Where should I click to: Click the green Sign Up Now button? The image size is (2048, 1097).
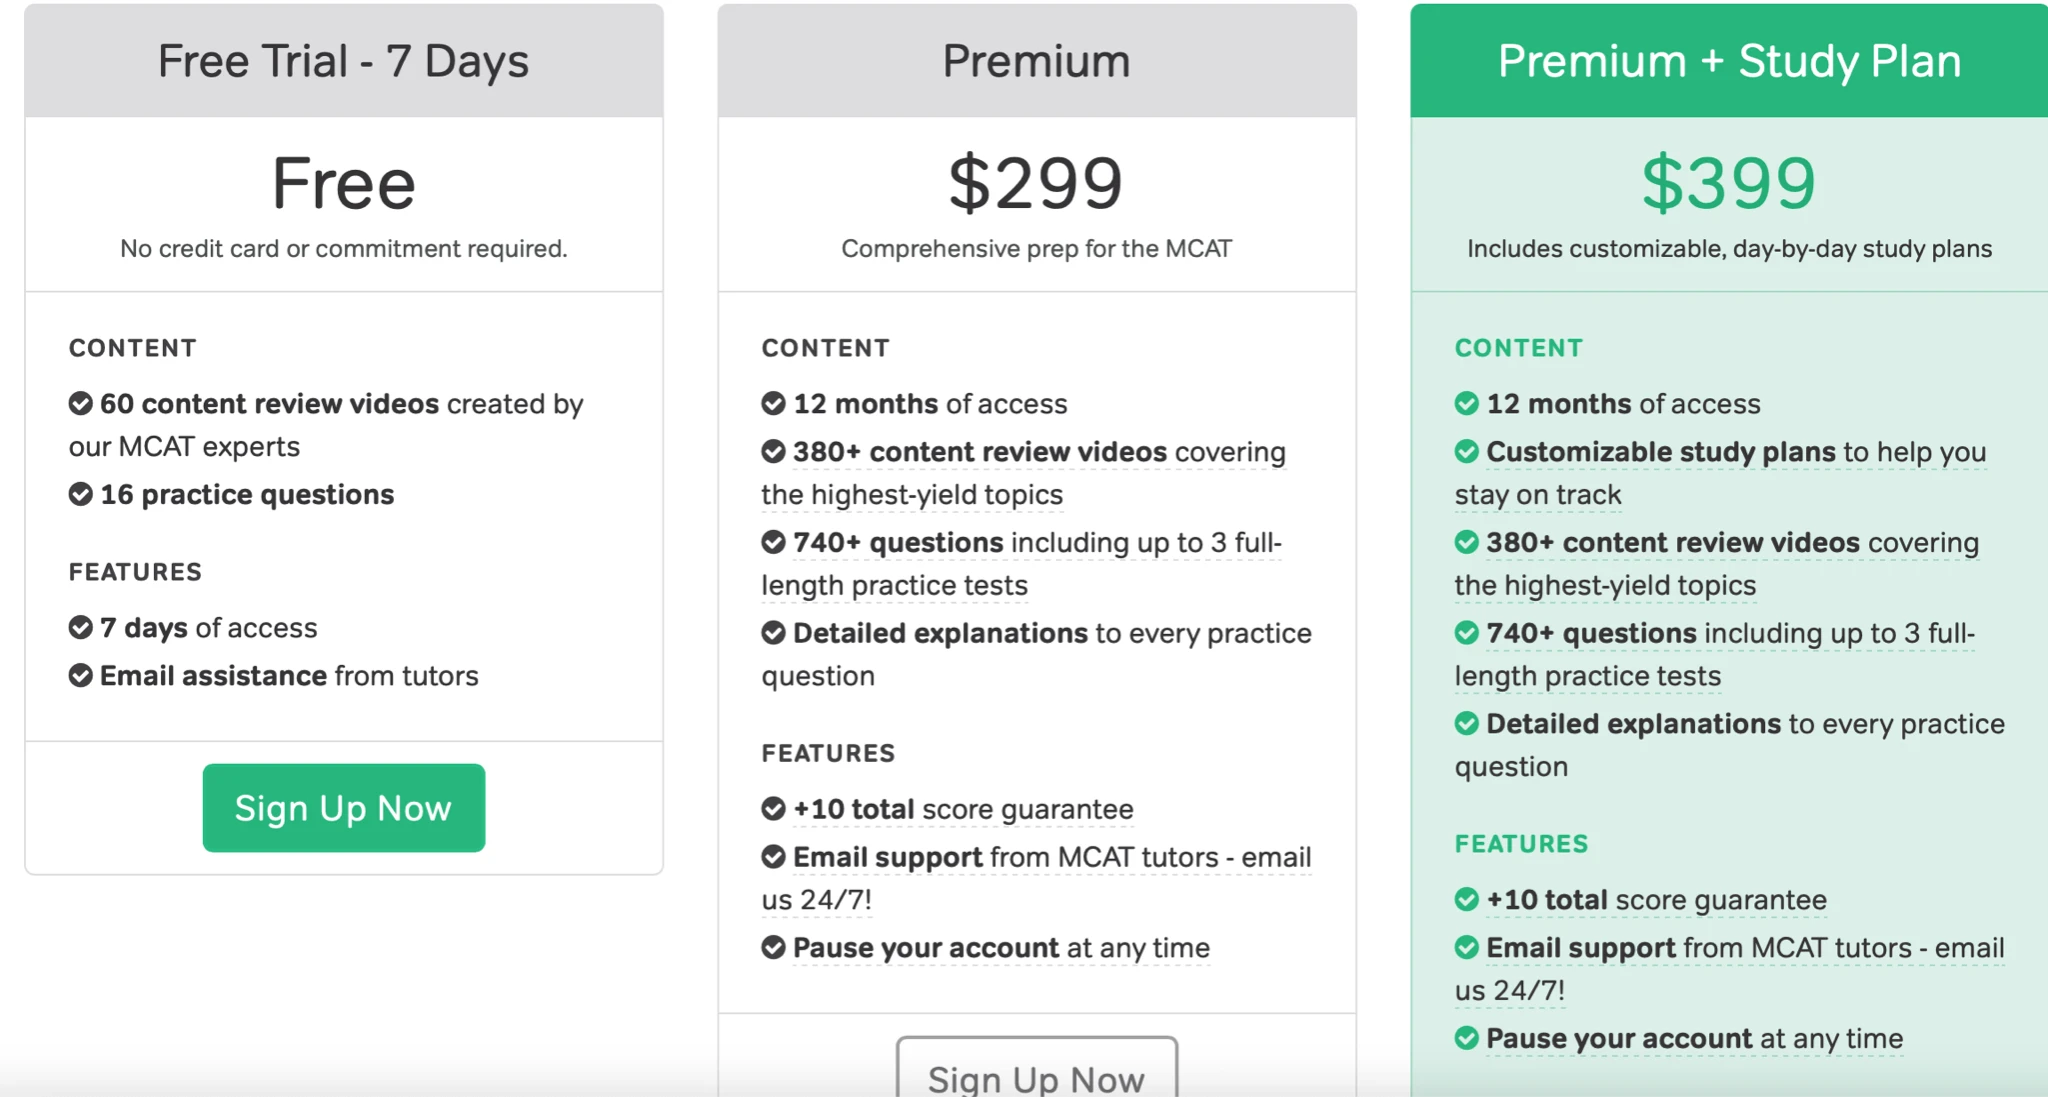pos(343,807)
